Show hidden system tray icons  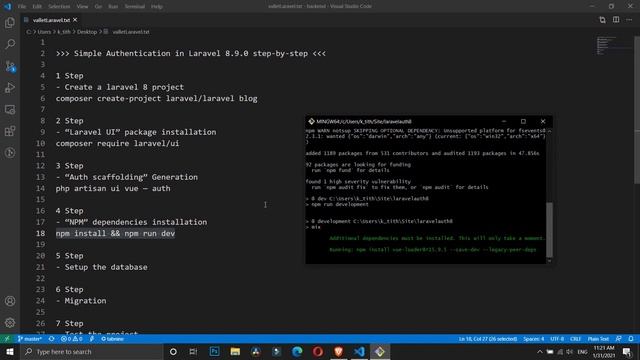tap(540, 351)
